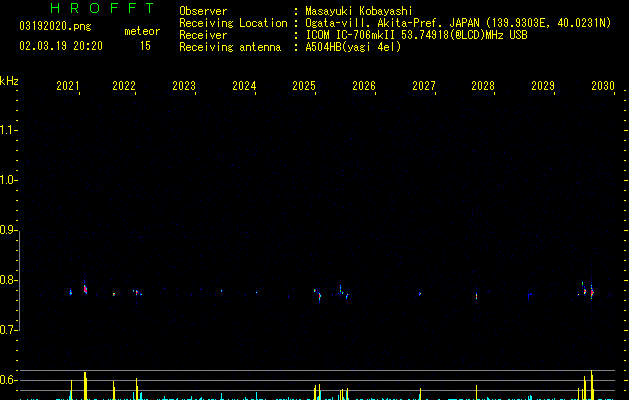Click the HROFFT title text
This screenshot has height=400, width=629.
[102, 8]
